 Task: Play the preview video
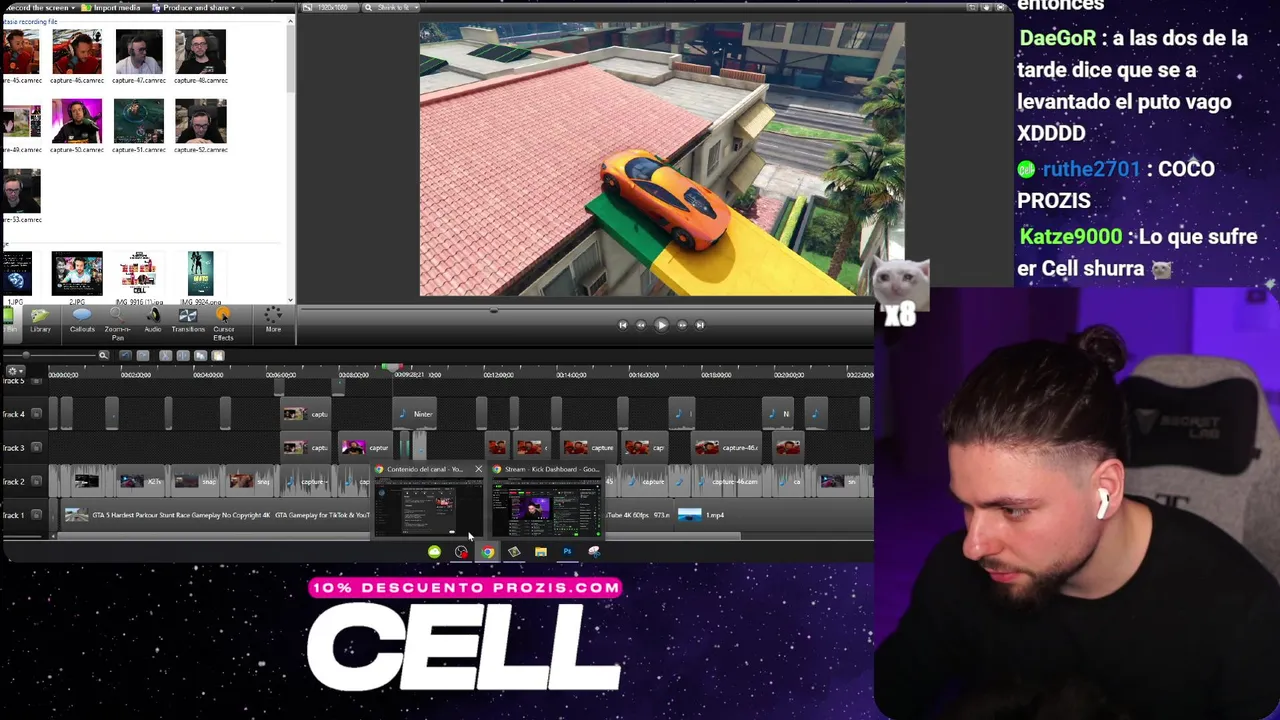tap(661, 324)
